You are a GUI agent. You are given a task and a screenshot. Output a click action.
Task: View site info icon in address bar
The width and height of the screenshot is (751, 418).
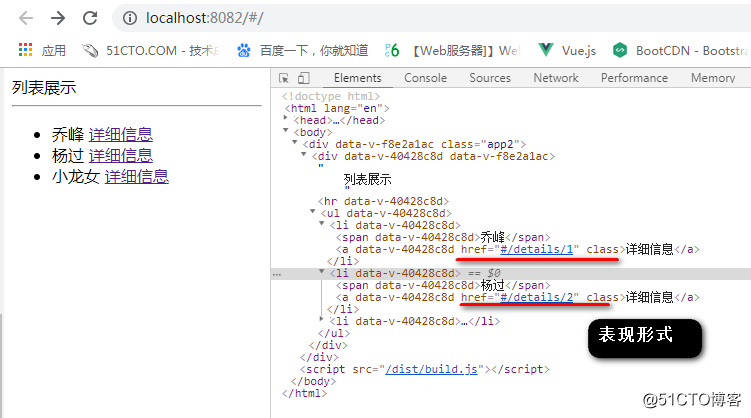pos(129,18)
